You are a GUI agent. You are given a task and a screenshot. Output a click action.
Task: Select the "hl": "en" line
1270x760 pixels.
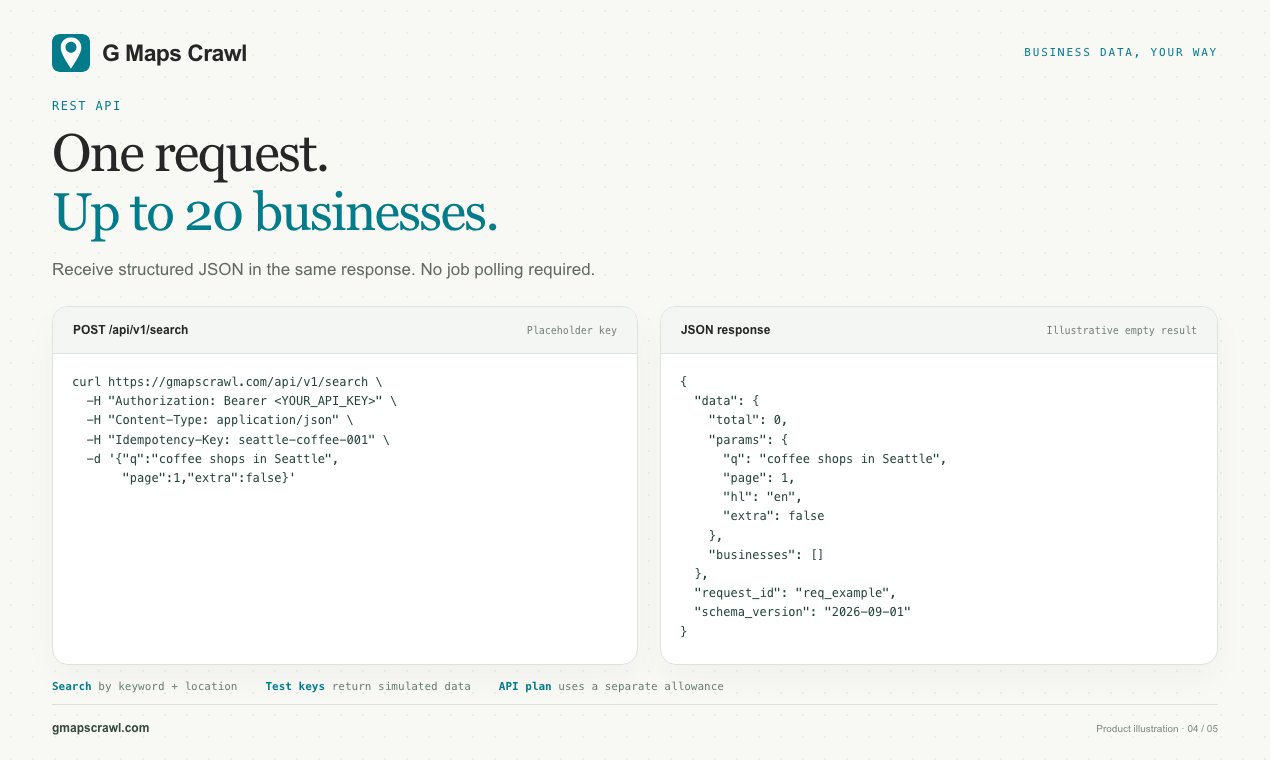[762, 497]
